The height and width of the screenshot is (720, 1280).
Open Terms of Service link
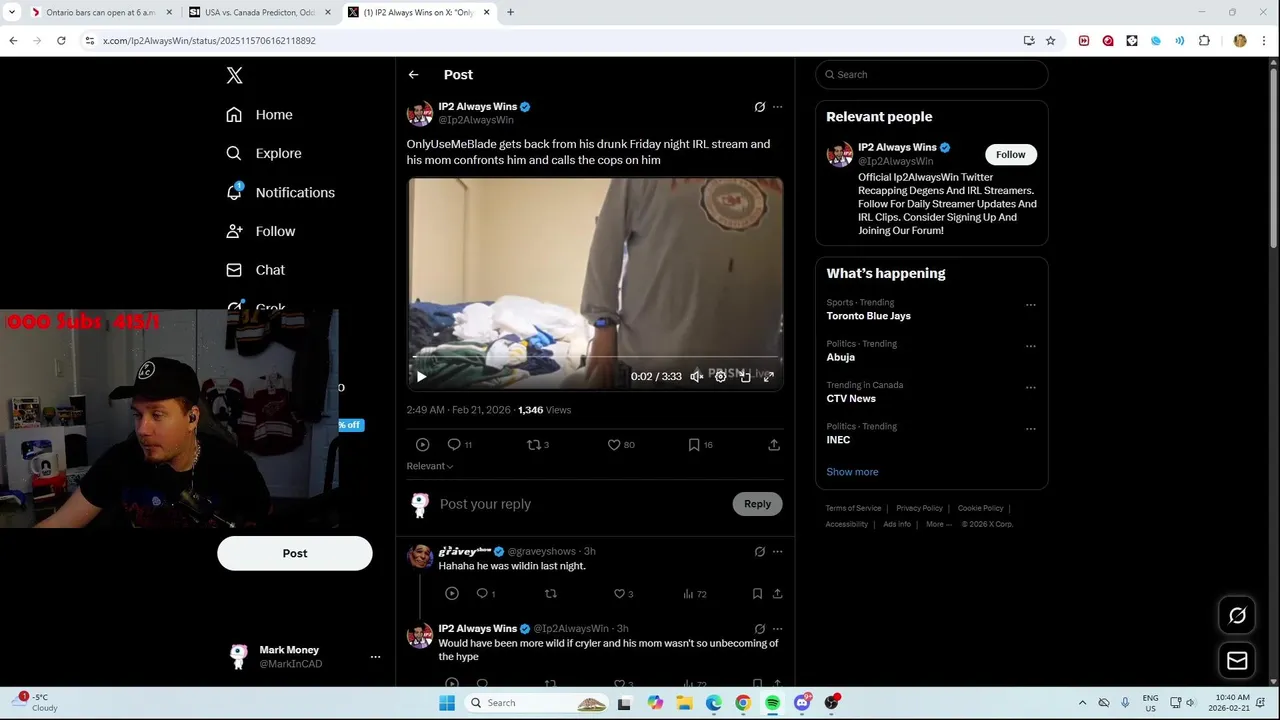click(x=853, y=508)
